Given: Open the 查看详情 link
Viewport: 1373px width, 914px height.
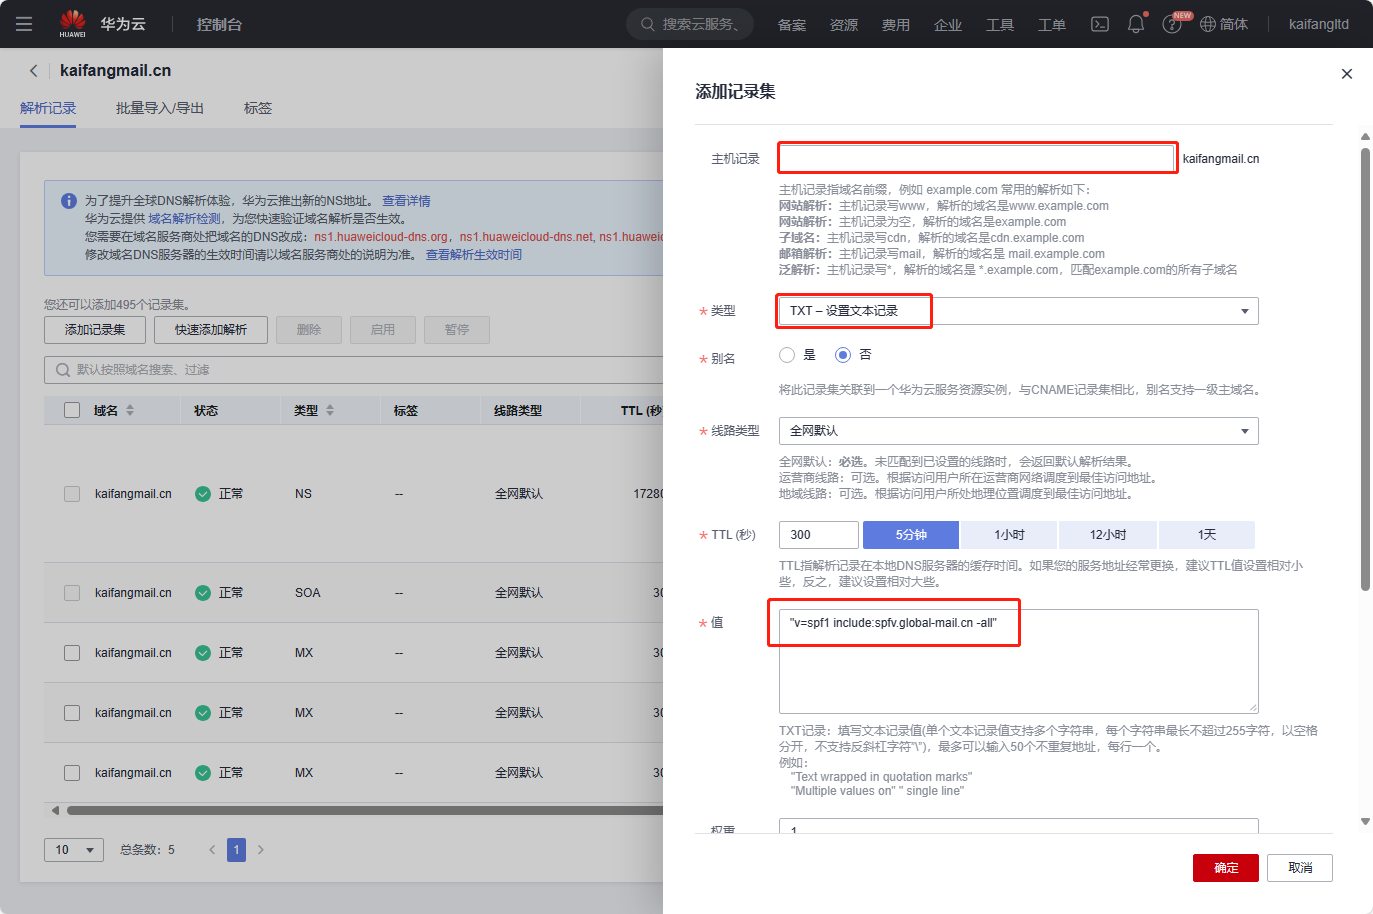Looking at the screenshot, I should click(x=406, y=201).
